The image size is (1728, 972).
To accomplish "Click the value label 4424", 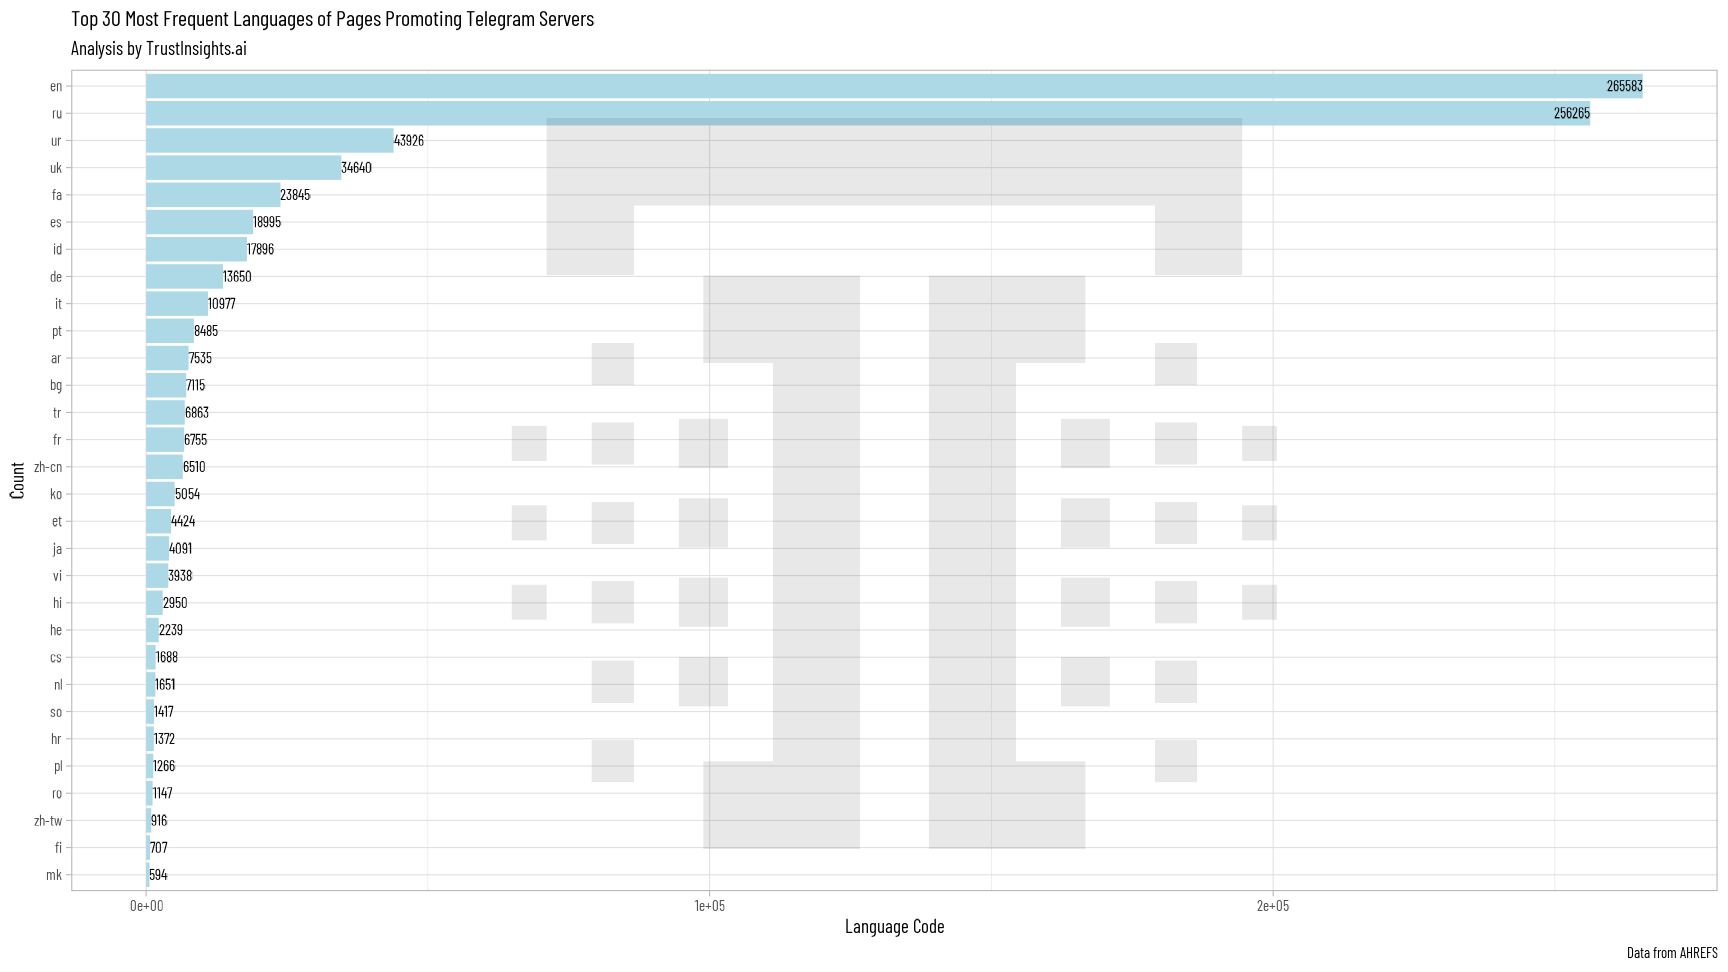I will [x=183, y=521].
